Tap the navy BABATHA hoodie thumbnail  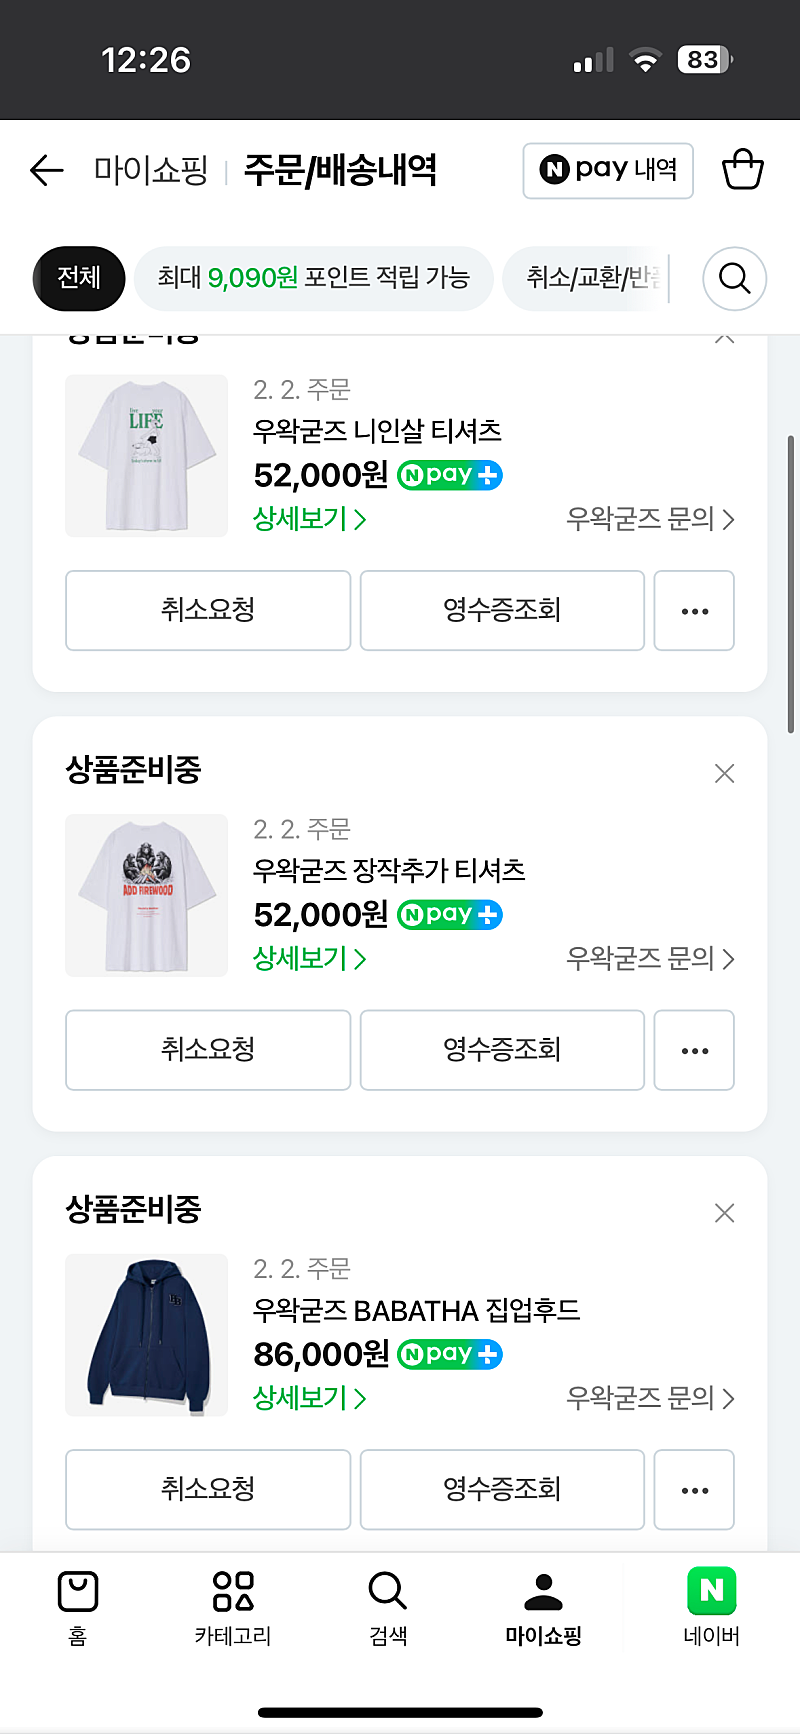coord(147,1334)
